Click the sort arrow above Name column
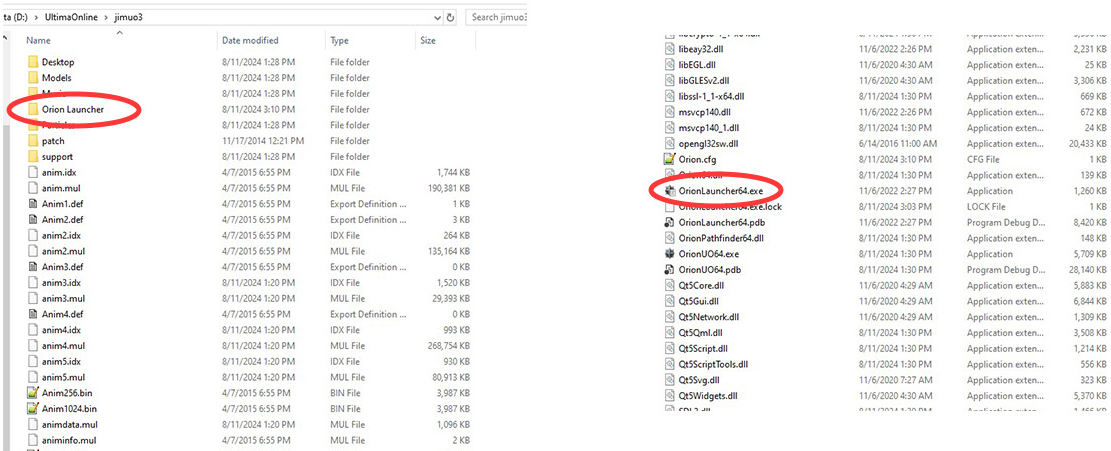This screenshot has height=451, width=1111. (x=119, y=32)
